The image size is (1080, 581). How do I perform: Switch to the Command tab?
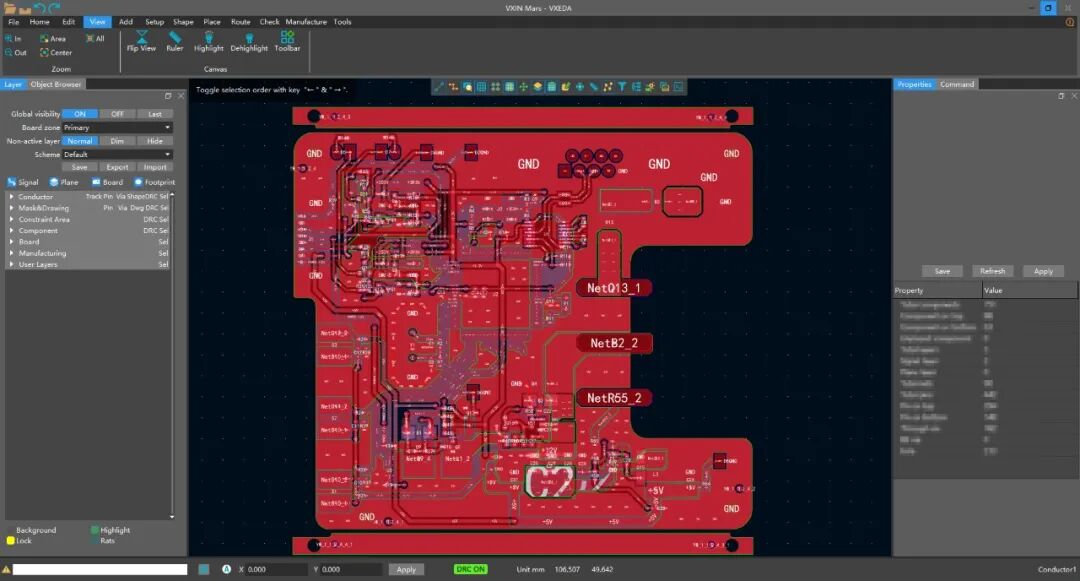coord(957,84)
